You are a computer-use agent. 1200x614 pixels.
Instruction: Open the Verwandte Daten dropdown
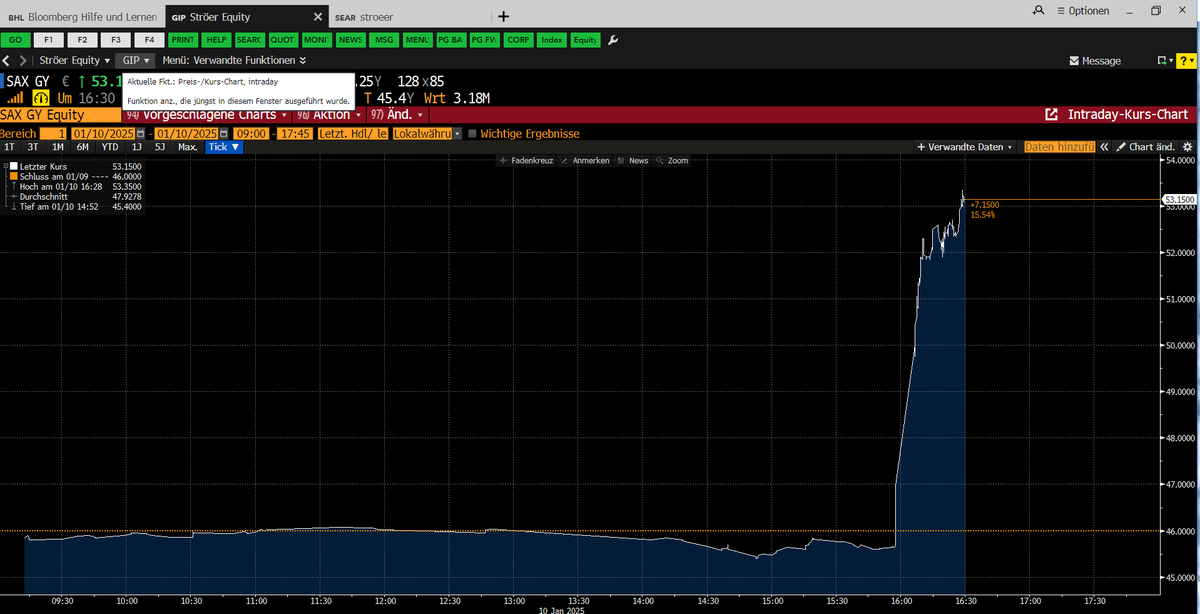click(964, 146)
